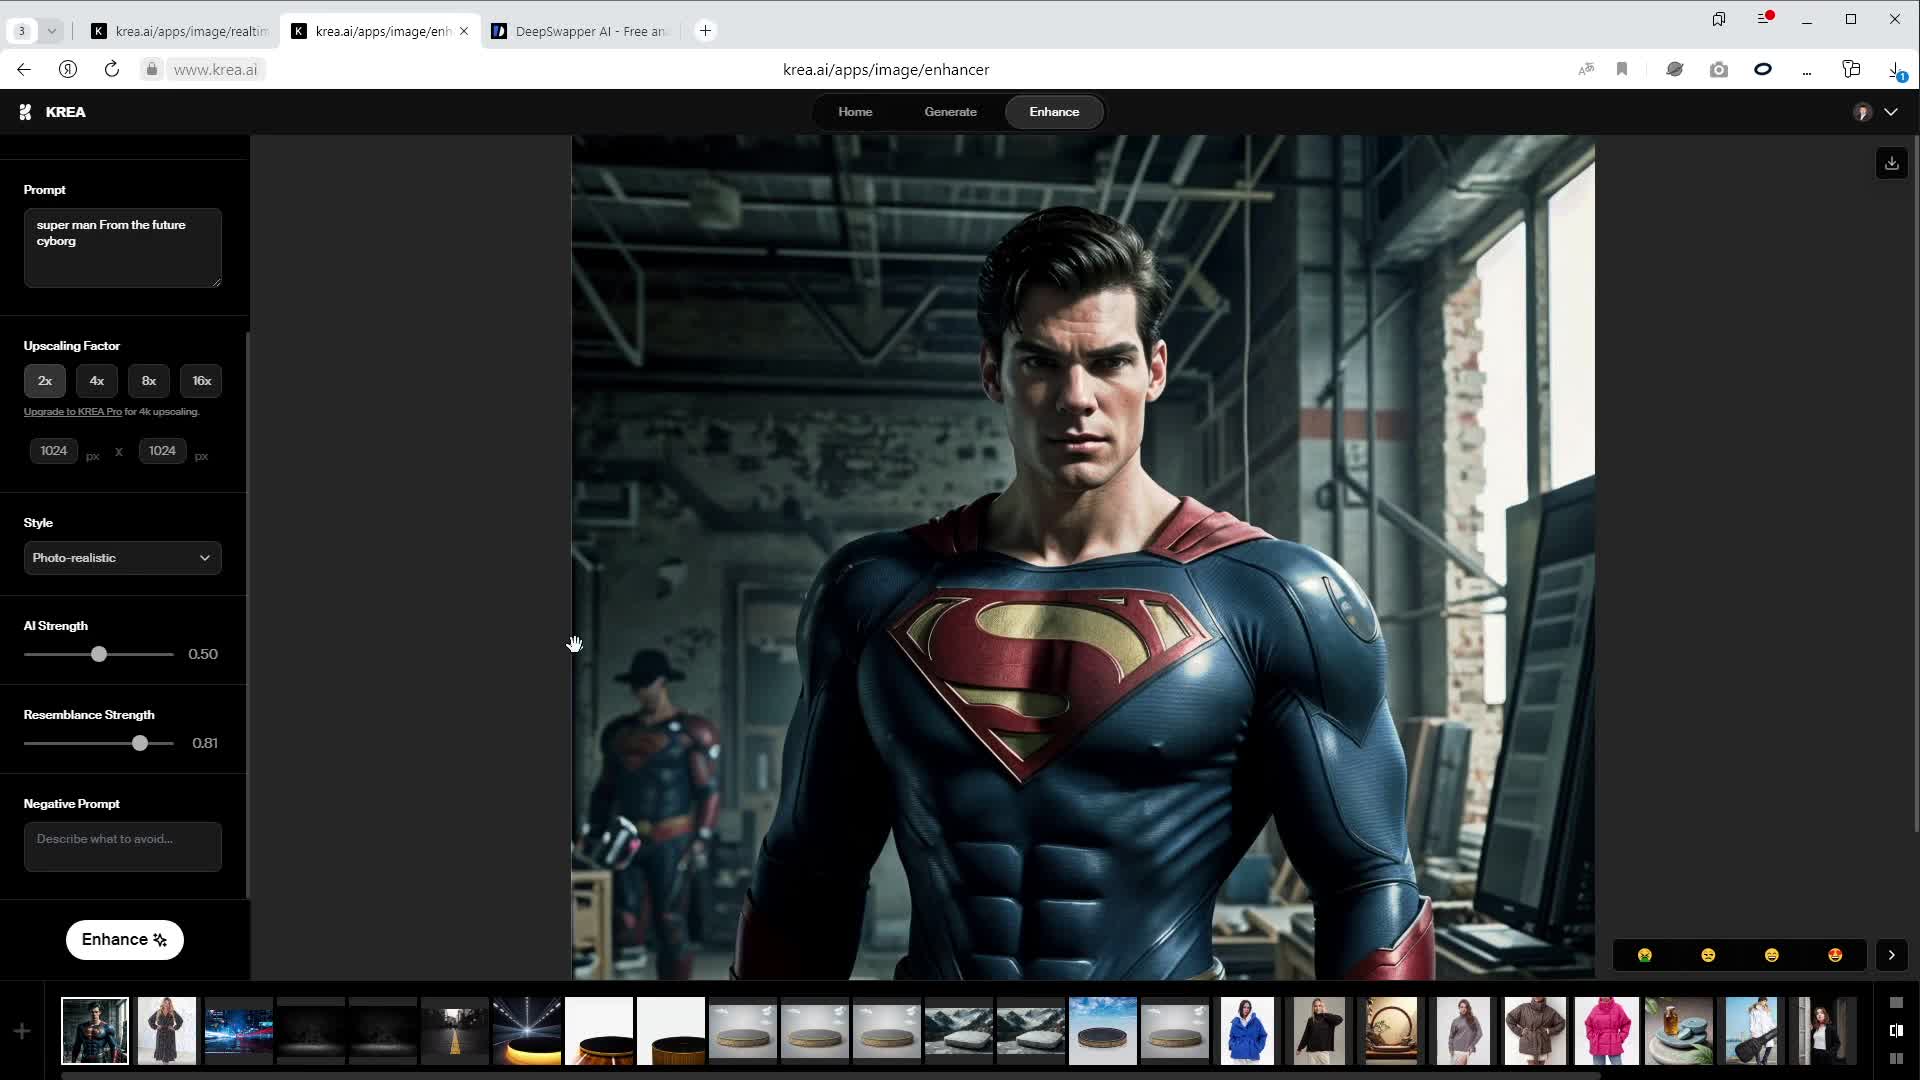Image resolution: width=1920 pixels, height=1080 pixels.
Task: Click the Resemblance Strength slider handle
Action: coord(140,743)
